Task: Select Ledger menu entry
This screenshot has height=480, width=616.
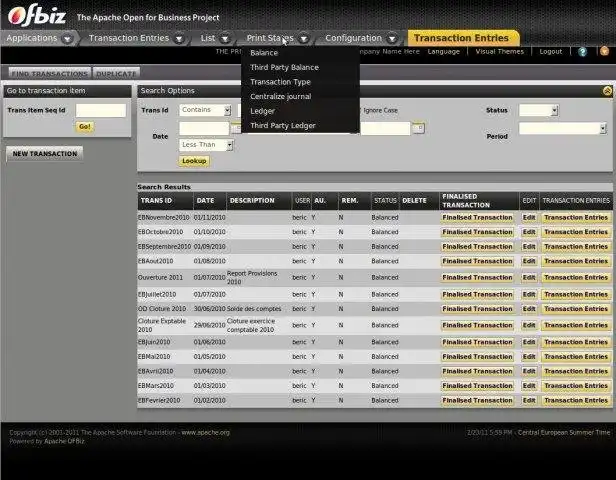Action: click(x=262, y=111)
